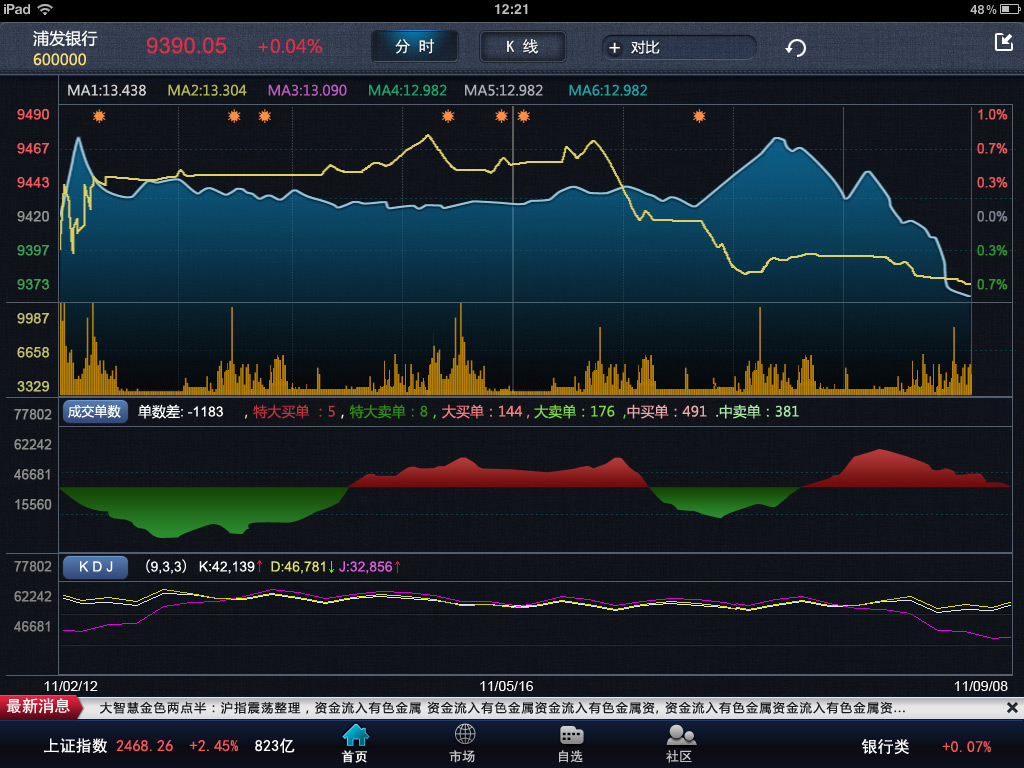
Task: Tap the 大卖单:176 value
Action: pyautogui.click(x=575, y=412)
